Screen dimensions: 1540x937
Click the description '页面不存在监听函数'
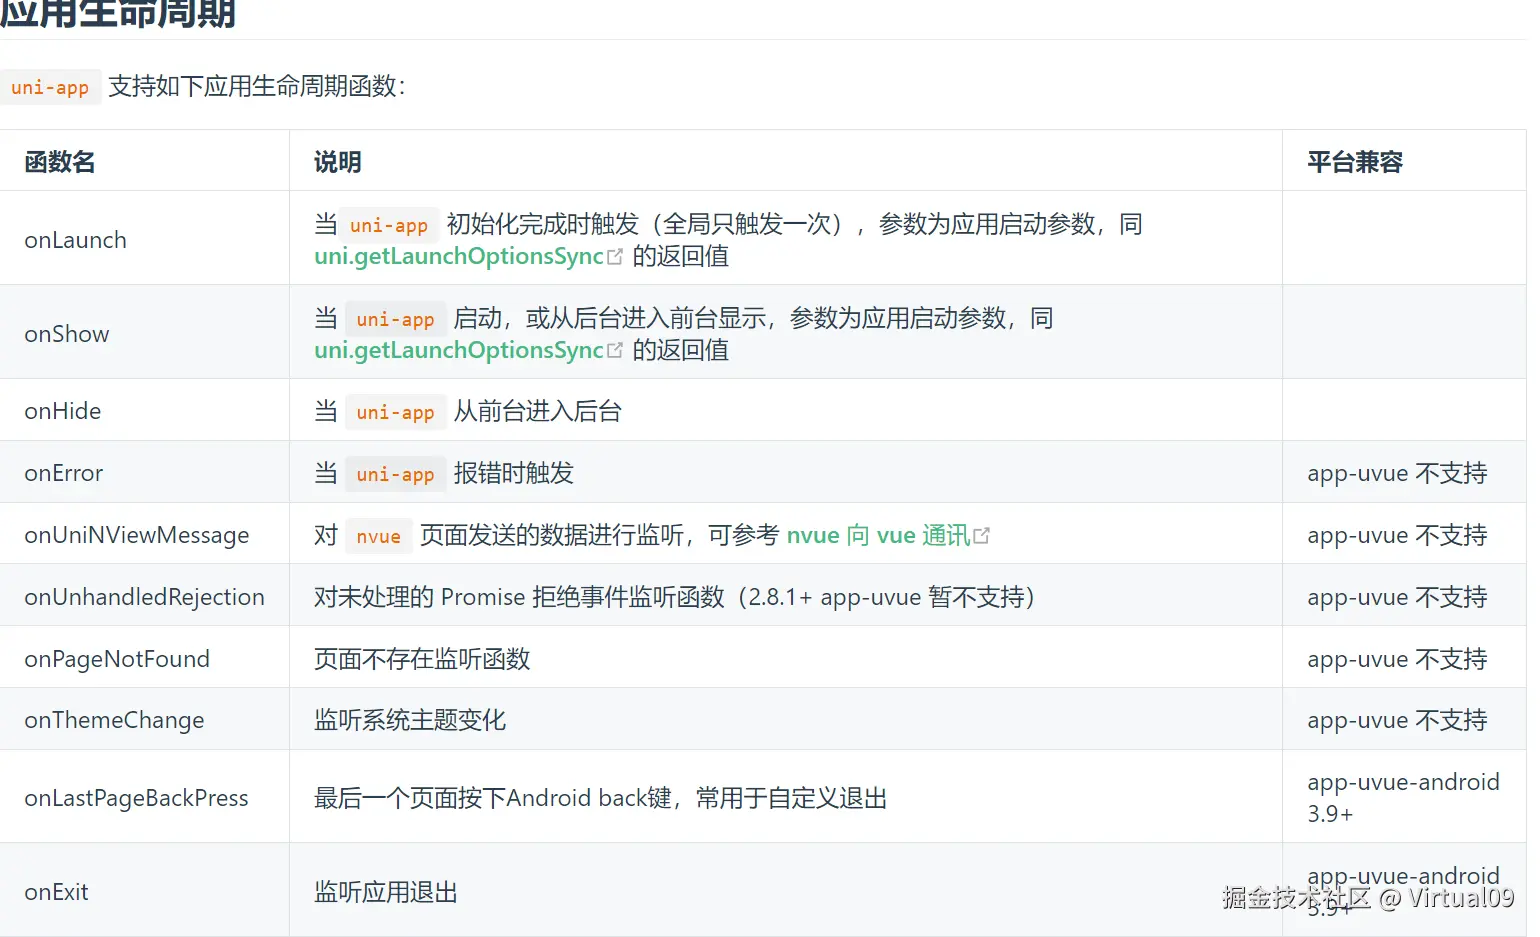(422, 659)
